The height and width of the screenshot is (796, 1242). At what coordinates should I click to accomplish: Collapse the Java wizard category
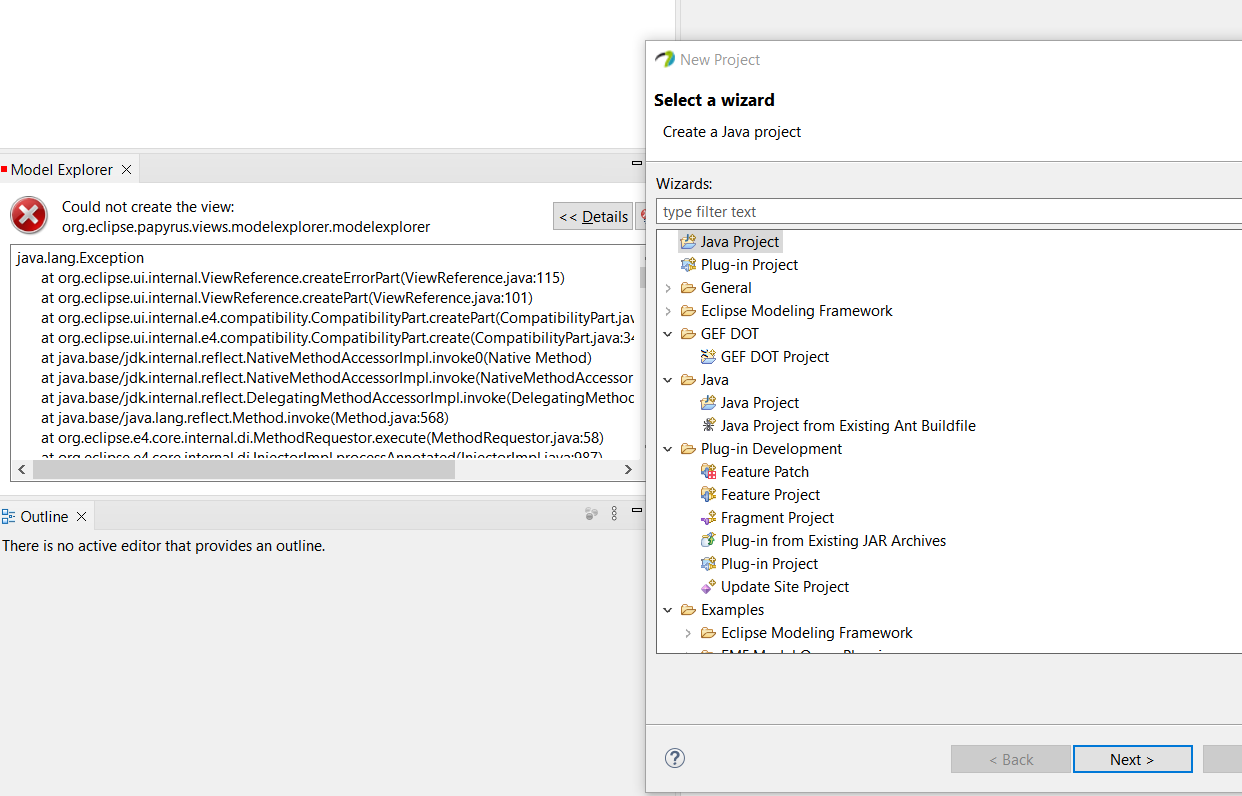point(668,380)
